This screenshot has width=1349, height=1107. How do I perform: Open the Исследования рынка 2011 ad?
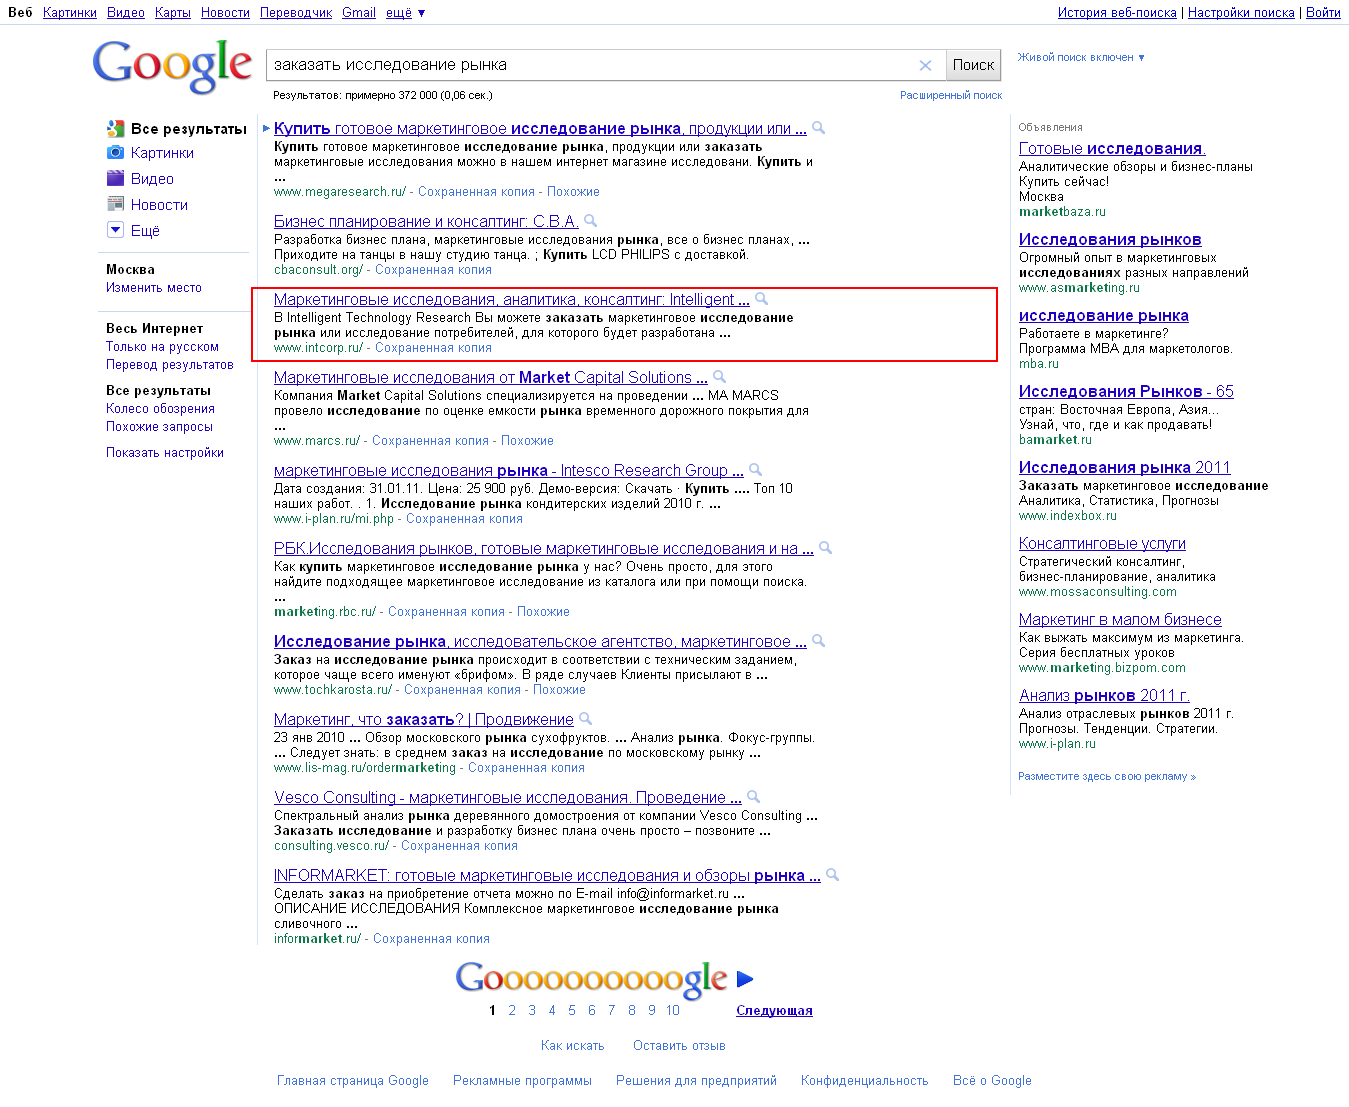[1124, 468]
